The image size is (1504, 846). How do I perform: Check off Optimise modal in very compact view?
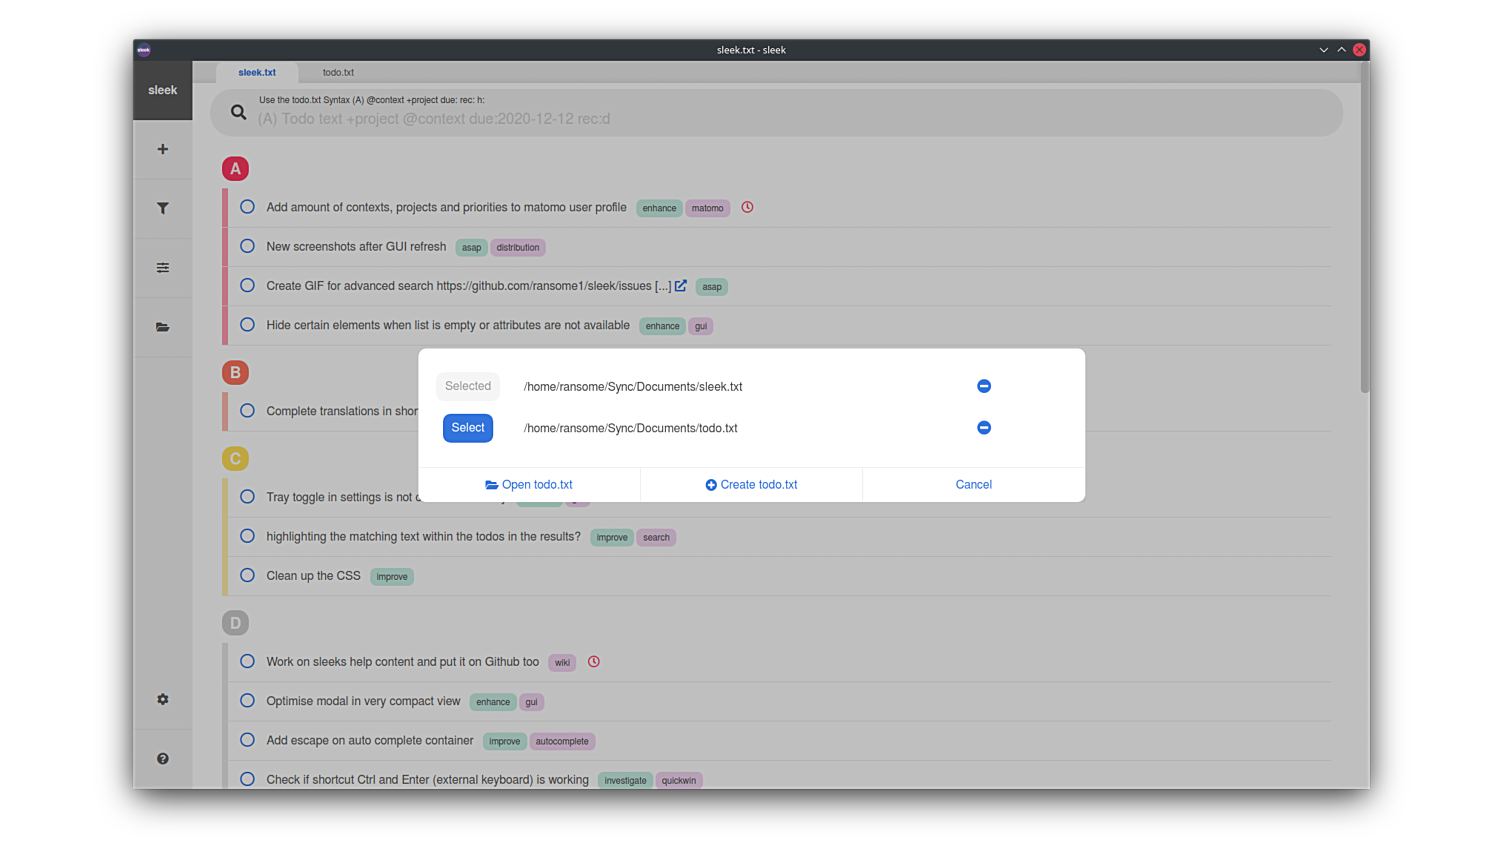click(247, 701)
